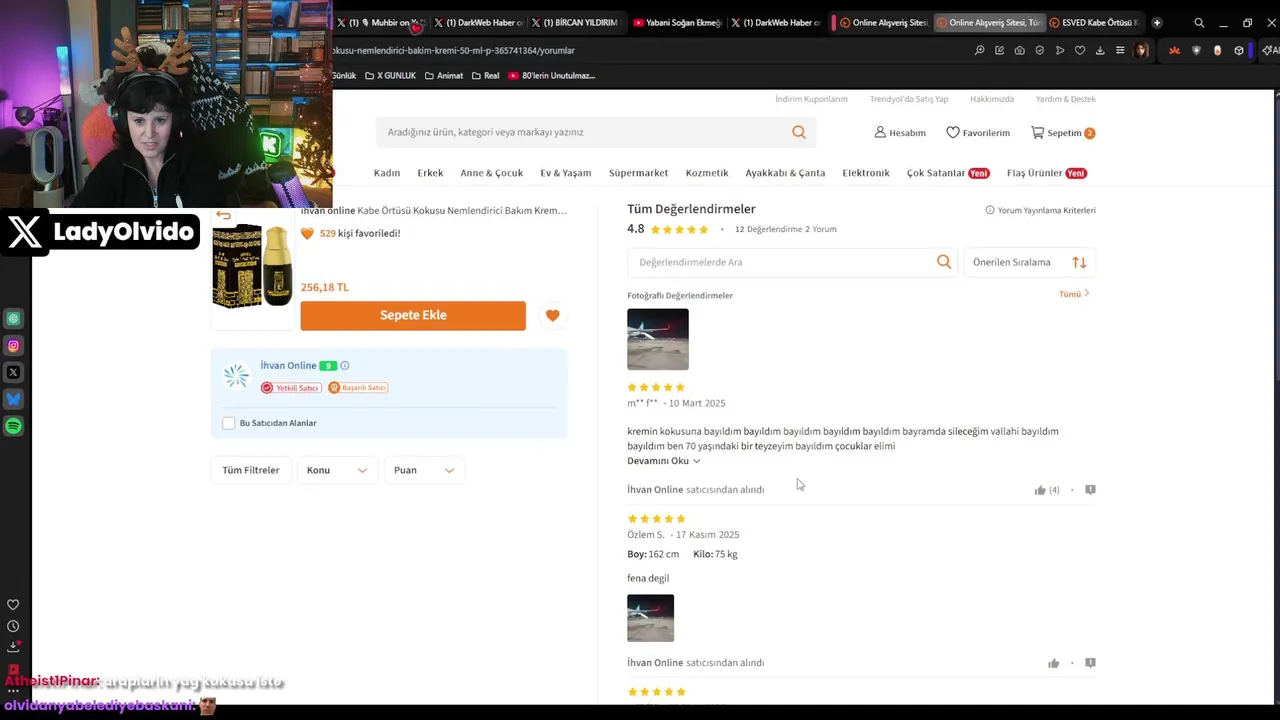The height and width of the screenshot is (720, 1280).
Task: Open Hesabım account link
Action: [900, 133]
